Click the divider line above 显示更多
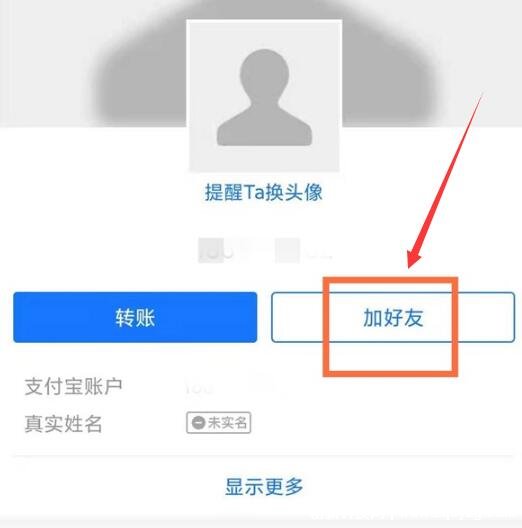Screen dimensions: 522x528 [x=263, y=456]
